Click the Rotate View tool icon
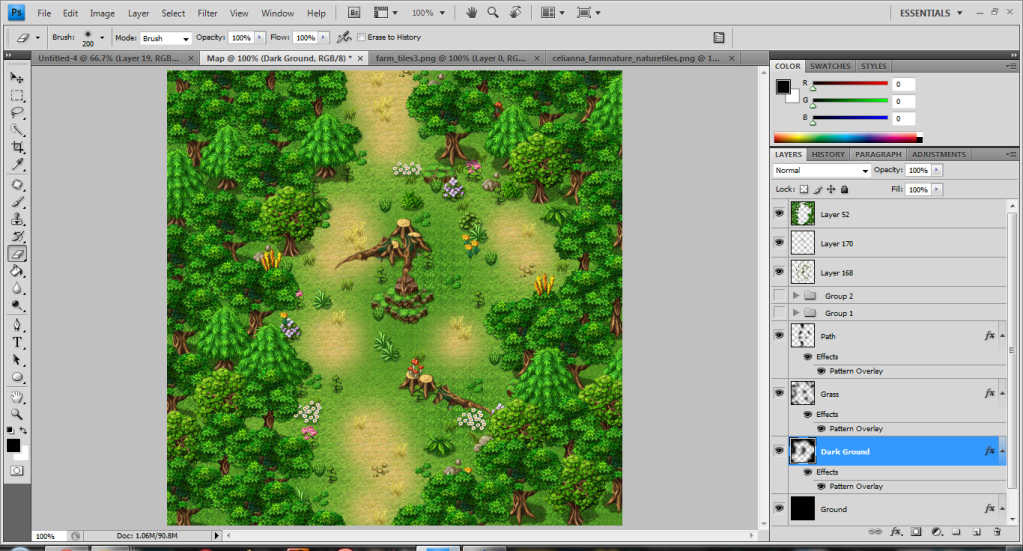 (515, 12)
